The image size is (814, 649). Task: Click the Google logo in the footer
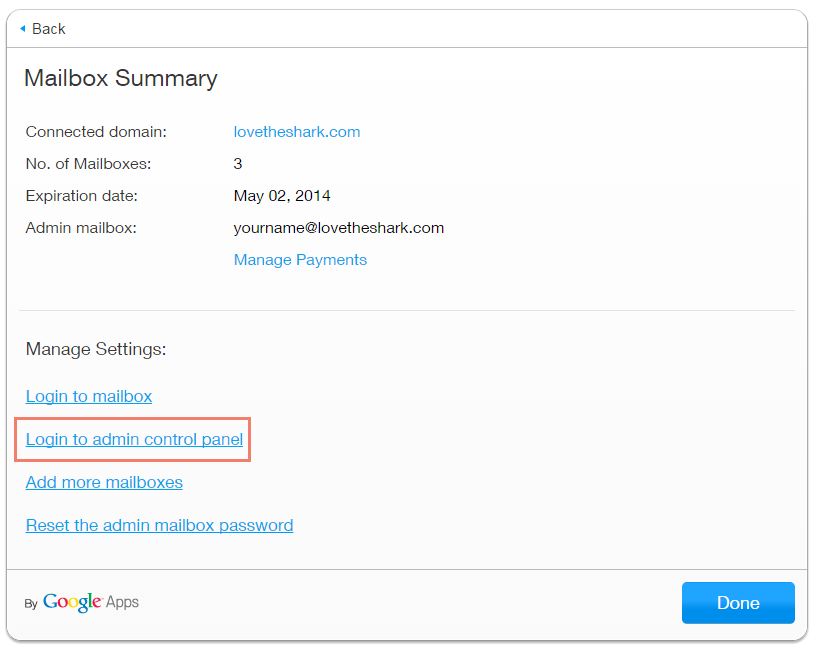(71, 602)
